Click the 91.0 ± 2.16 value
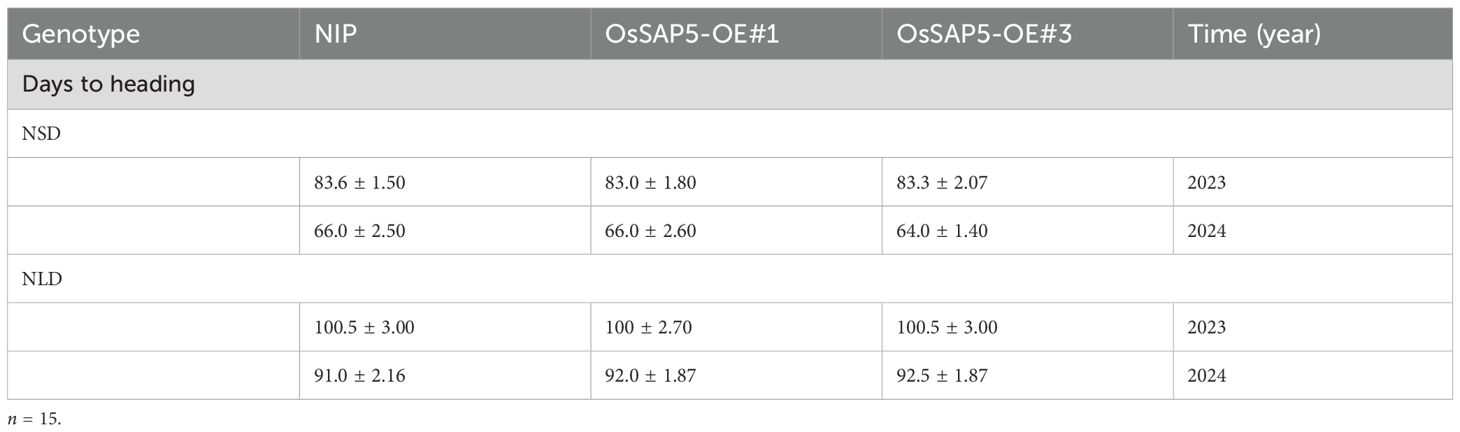The height and width of the screenshot is (432, 1460). (361, 376)
